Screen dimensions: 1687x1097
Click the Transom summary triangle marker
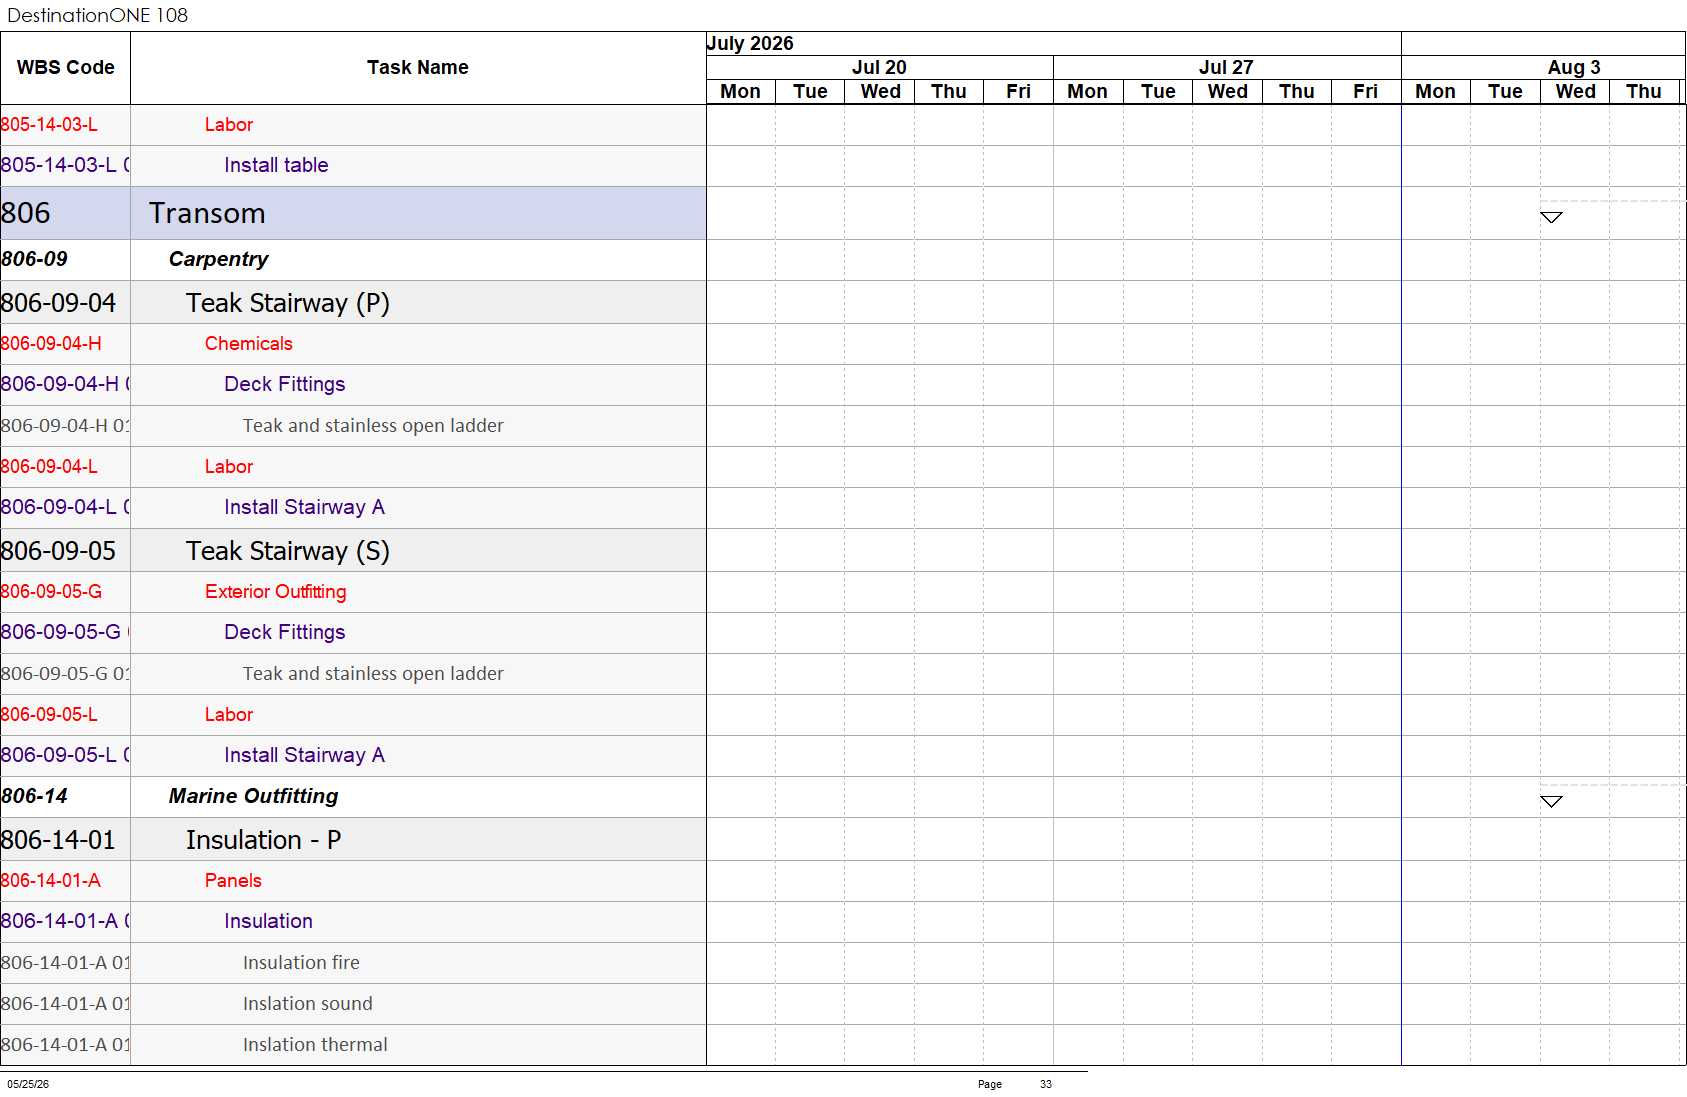pos(1551,217)
